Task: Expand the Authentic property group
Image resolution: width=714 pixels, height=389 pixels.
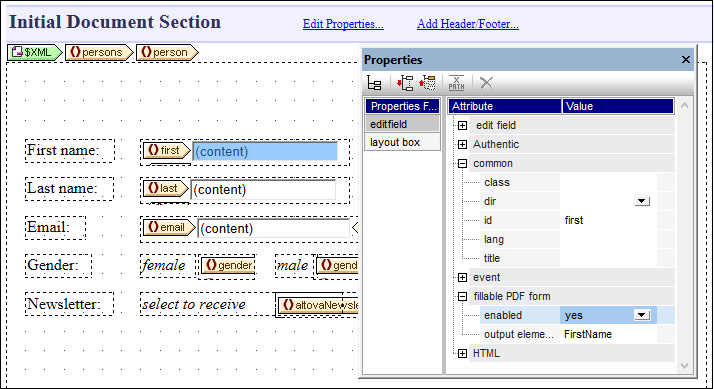Action: [x=462, y=144]
